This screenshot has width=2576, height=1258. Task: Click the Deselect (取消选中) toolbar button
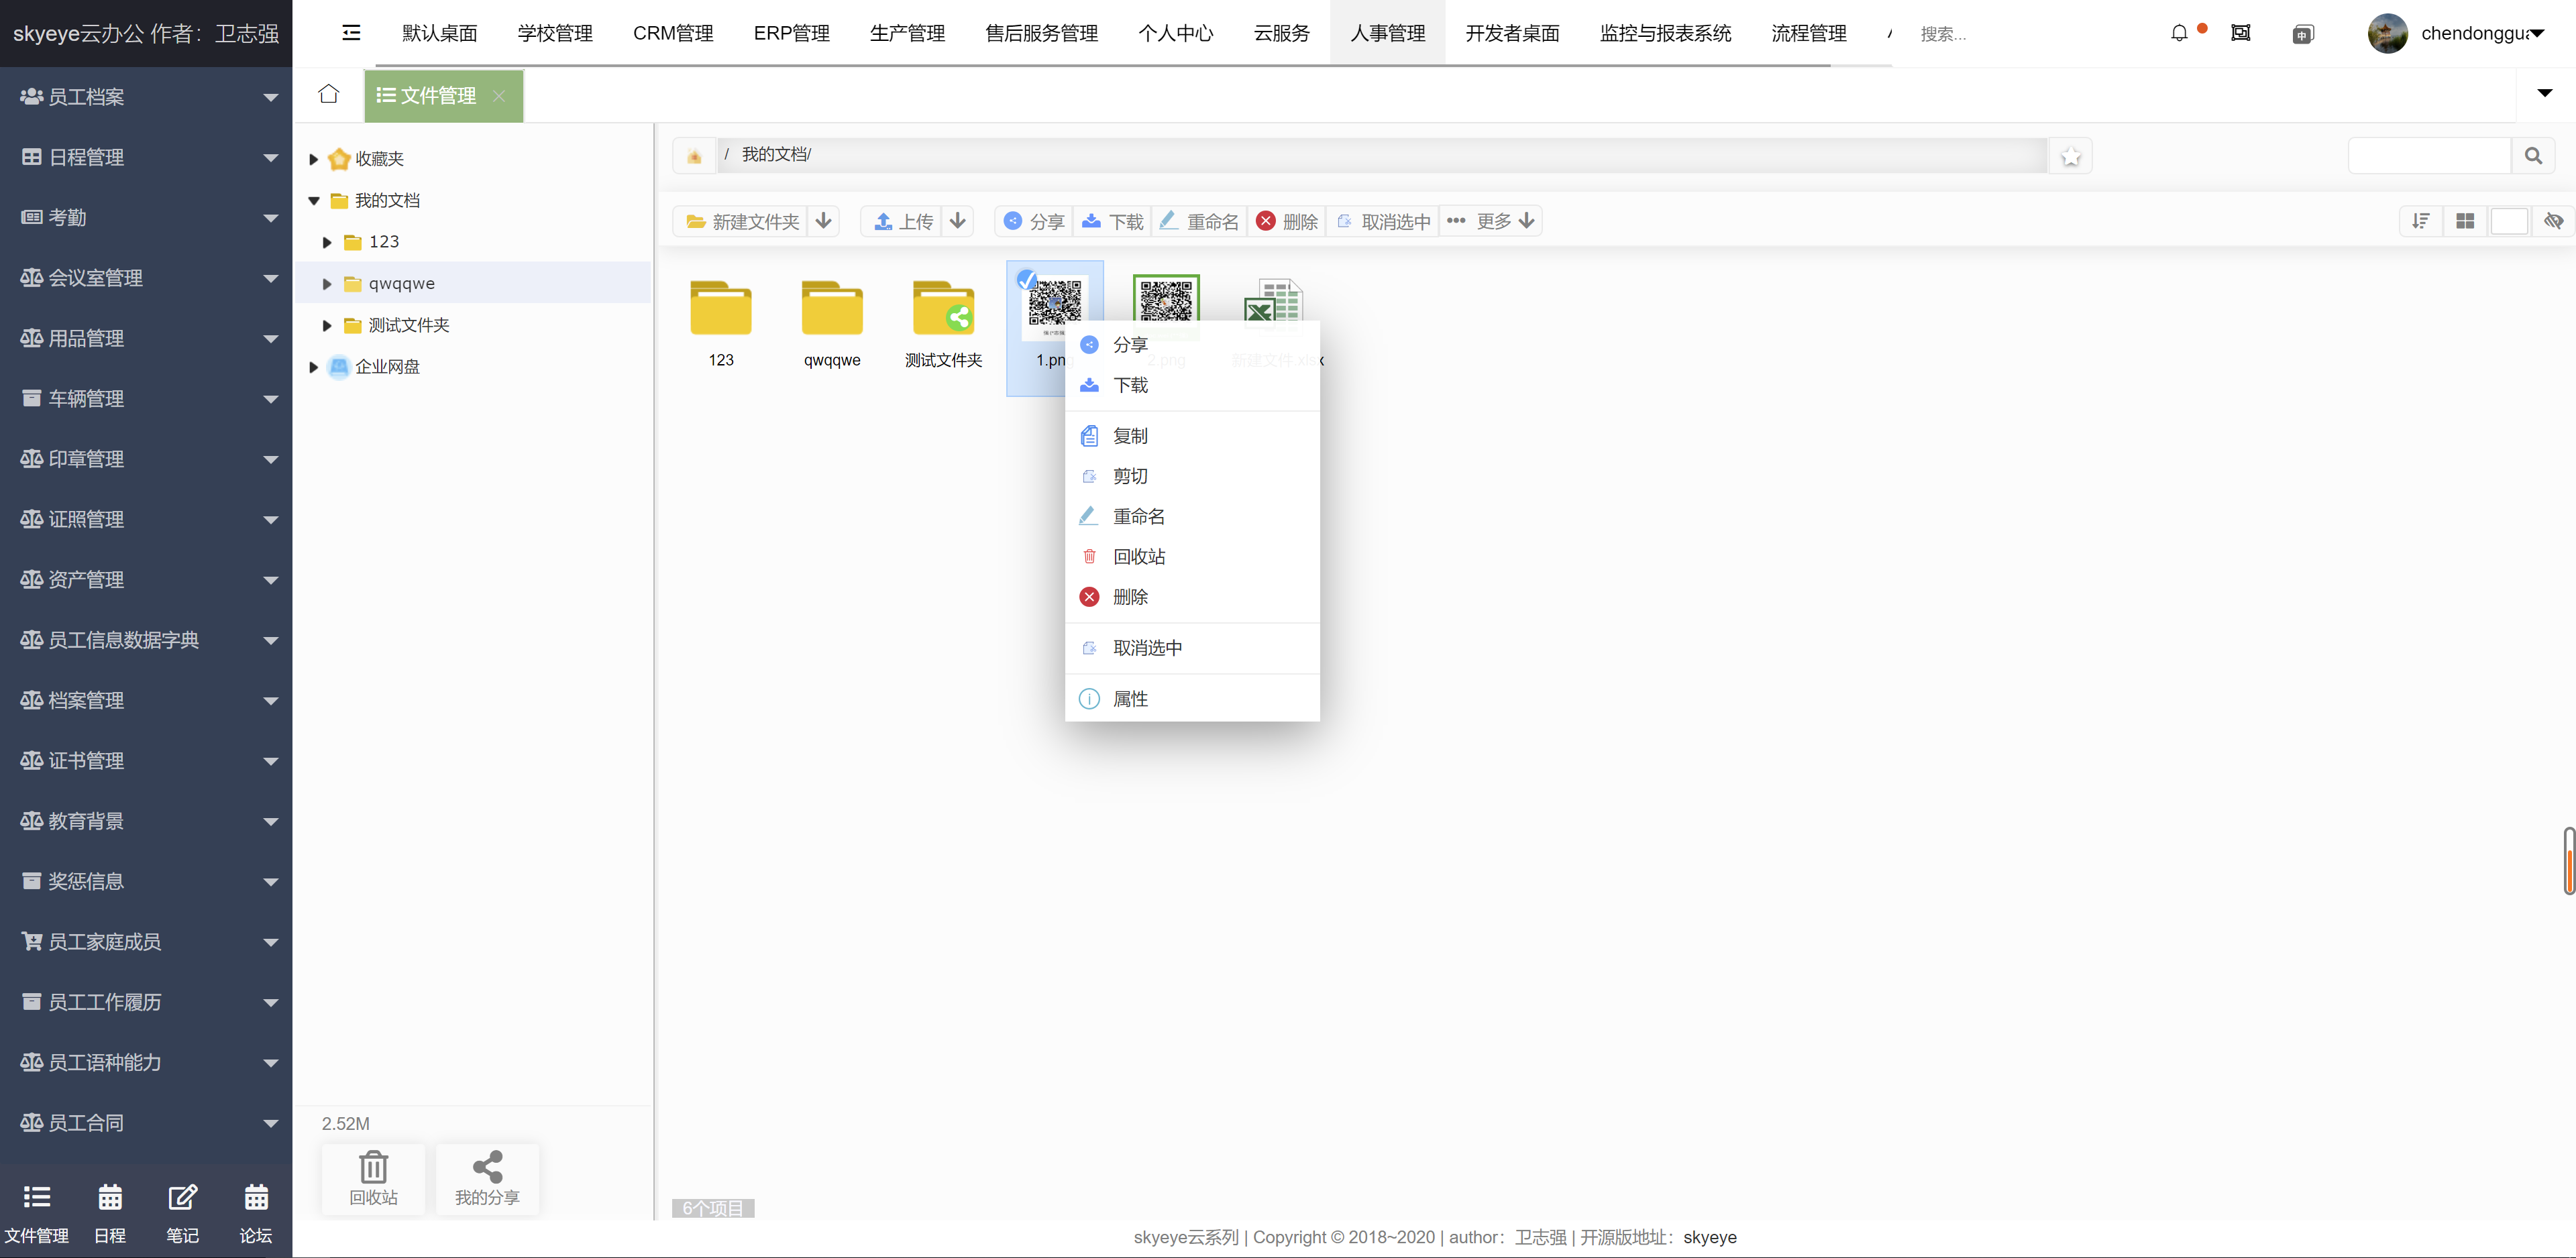[x=1383, y=221]
